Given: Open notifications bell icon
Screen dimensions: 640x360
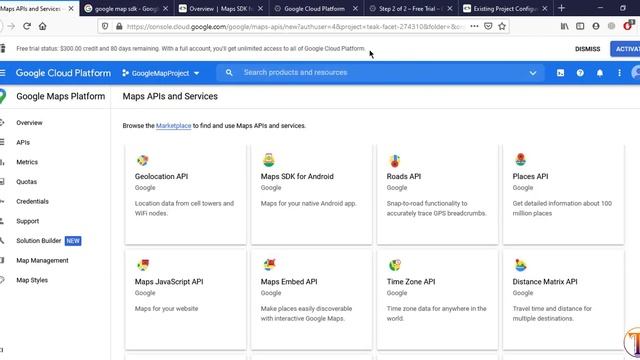Looking at the screenshot, I should click(x=600, y=73).
